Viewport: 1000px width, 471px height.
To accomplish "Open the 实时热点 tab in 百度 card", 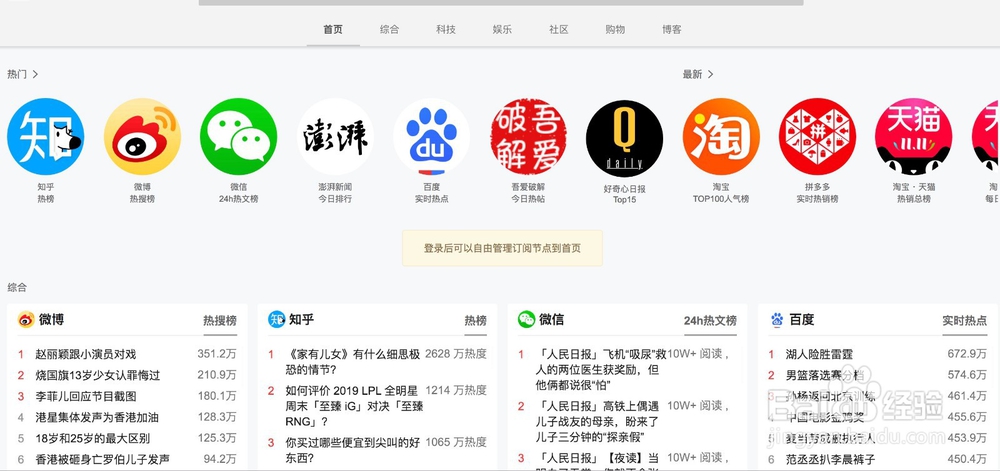I will pos(965,321).
